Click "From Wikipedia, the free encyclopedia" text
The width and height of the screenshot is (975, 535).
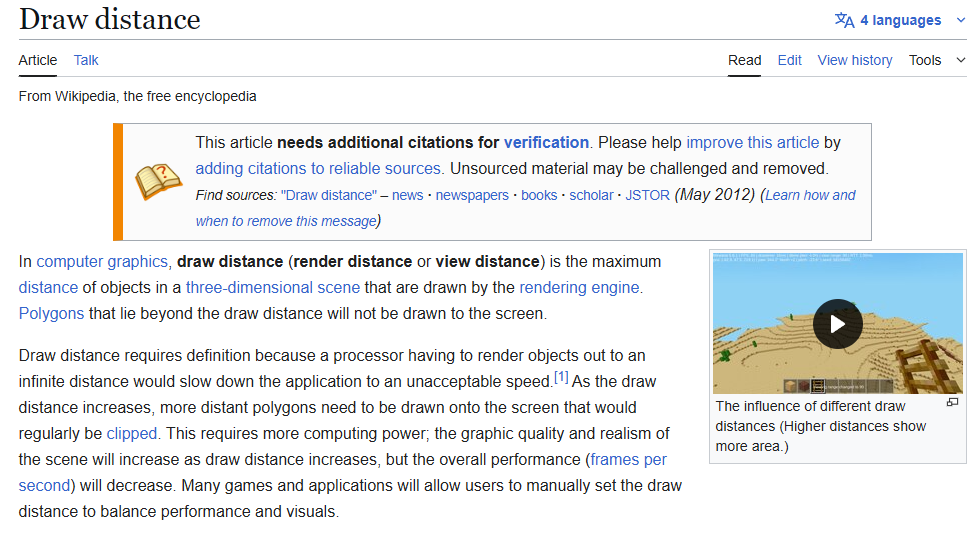[x=137, y=96]
